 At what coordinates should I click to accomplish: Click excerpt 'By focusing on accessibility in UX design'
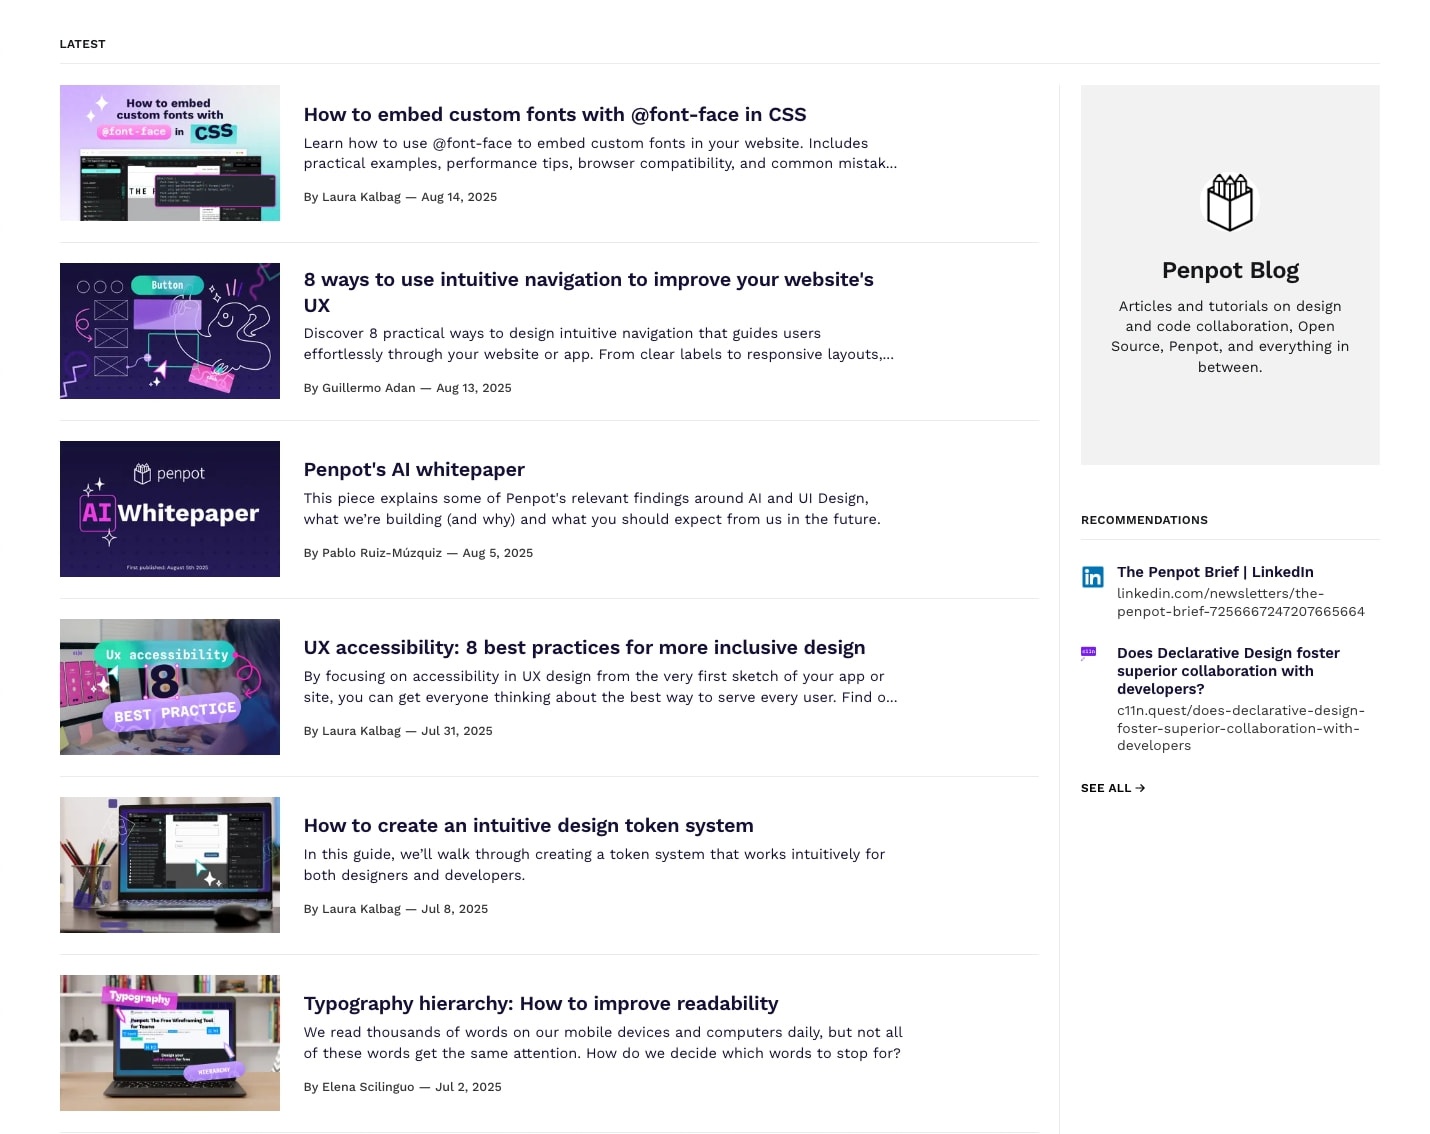(600, 687)
